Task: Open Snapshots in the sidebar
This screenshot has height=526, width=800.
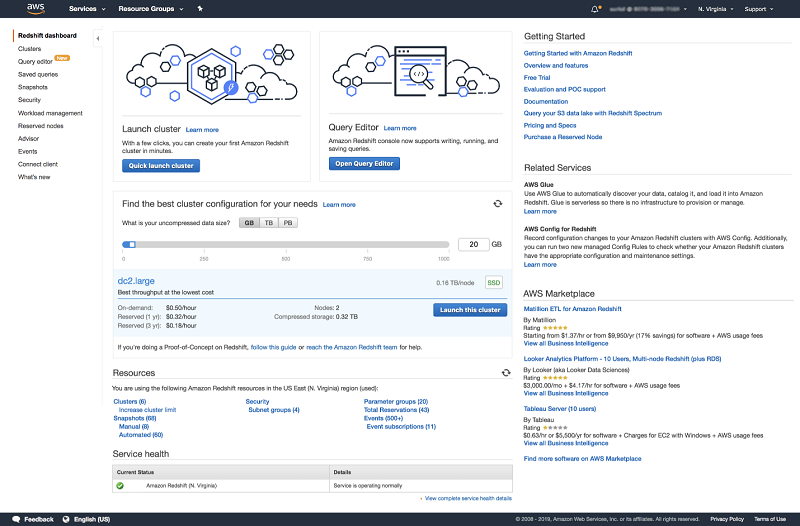Action: click(x=33, y=87)
